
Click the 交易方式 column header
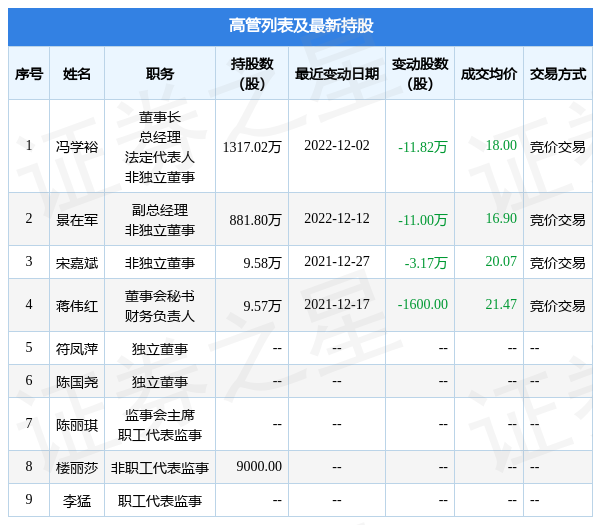click(x=558, y=74)
